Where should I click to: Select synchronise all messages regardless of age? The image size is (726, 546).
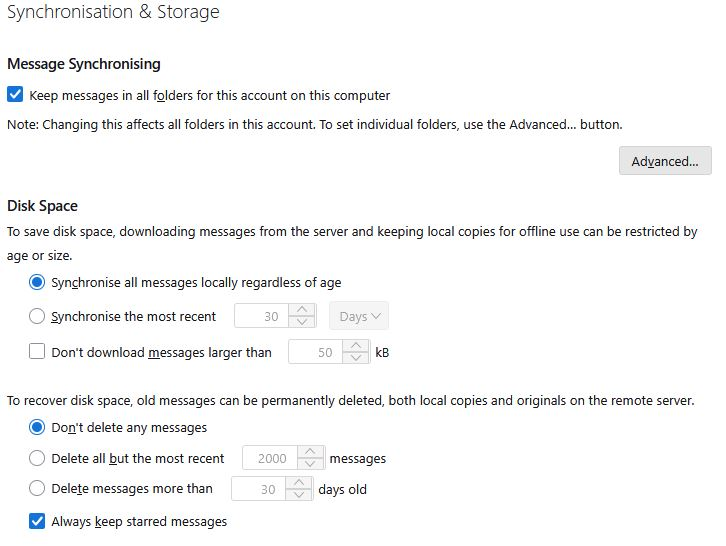[38, 283]
